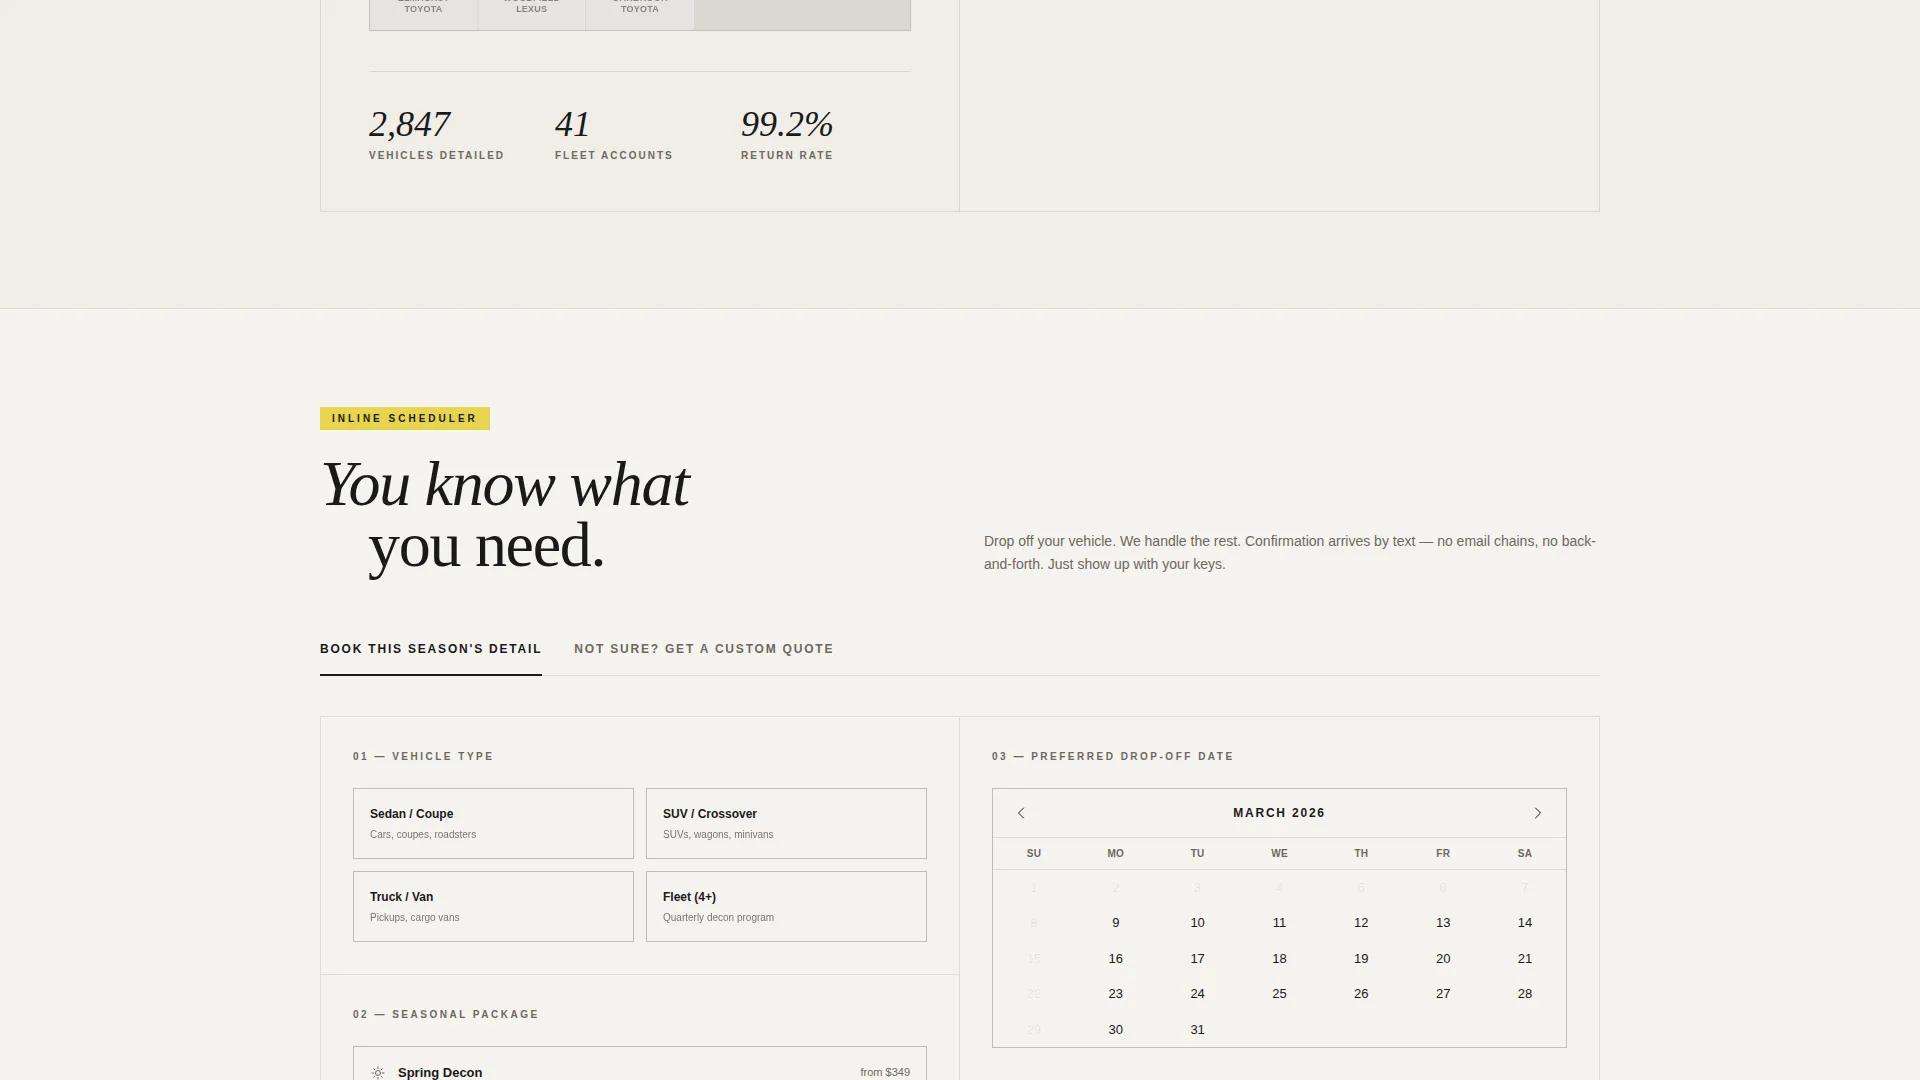Select March 16 on the calendar
This screenshot has width=1920, height=1080.
pyautogui.click(x=1115, y=959)
